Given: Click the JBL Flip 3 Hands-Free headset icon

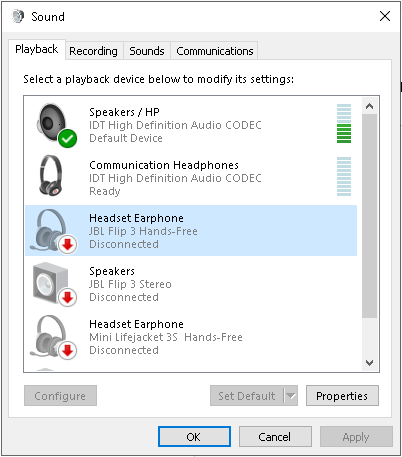Looking at the screenshot, I should (53, 231).
